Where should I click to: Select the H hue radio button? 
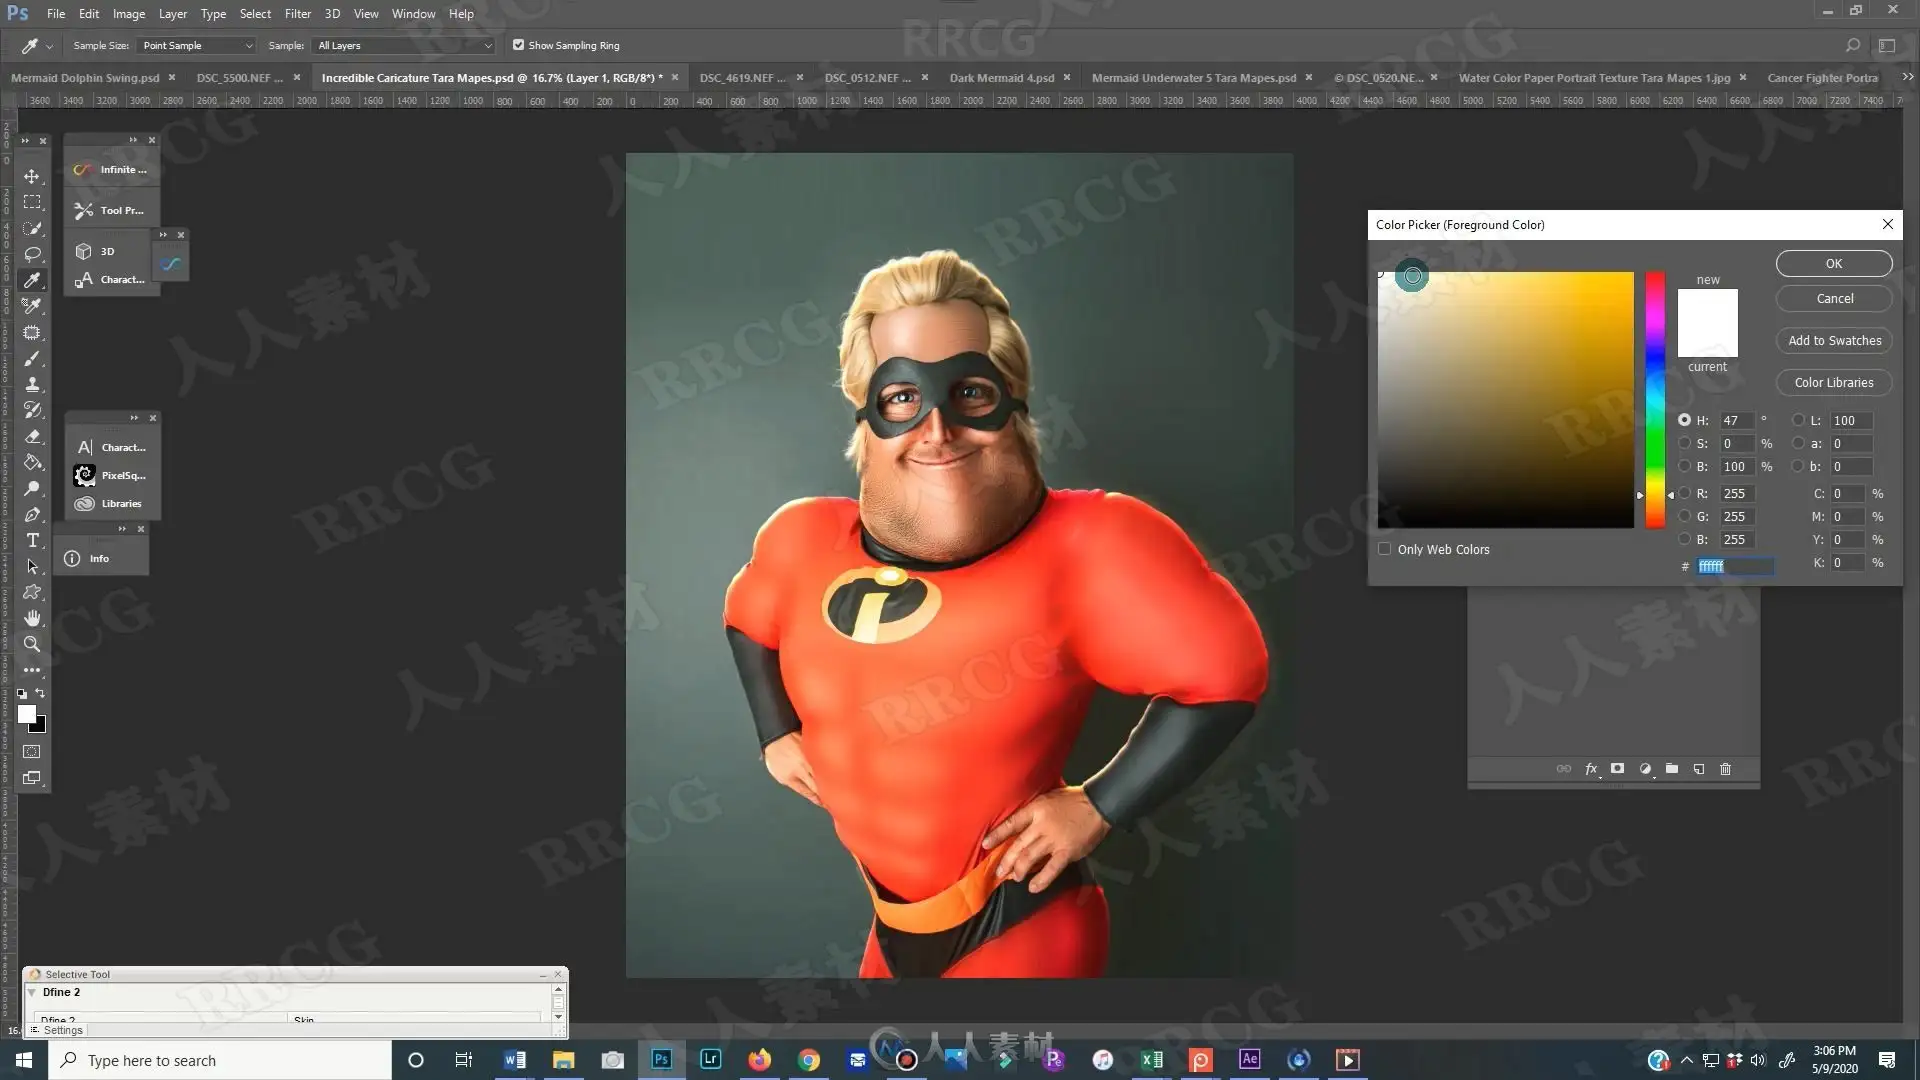pyautogui.click(x=1685, y=420)
